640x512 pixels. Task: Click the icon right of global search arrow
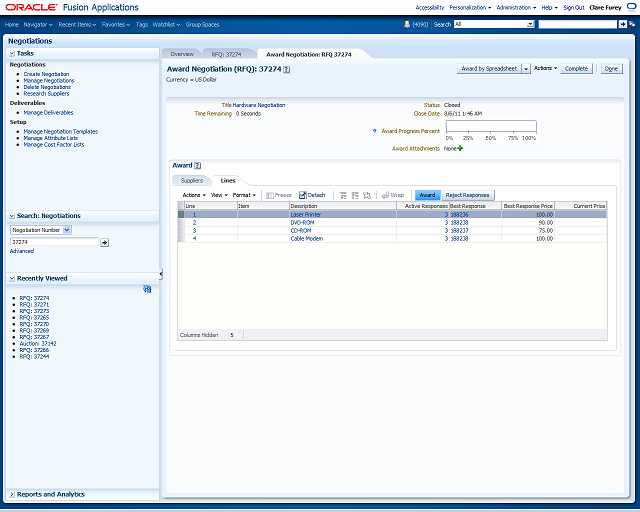[632, 24]
